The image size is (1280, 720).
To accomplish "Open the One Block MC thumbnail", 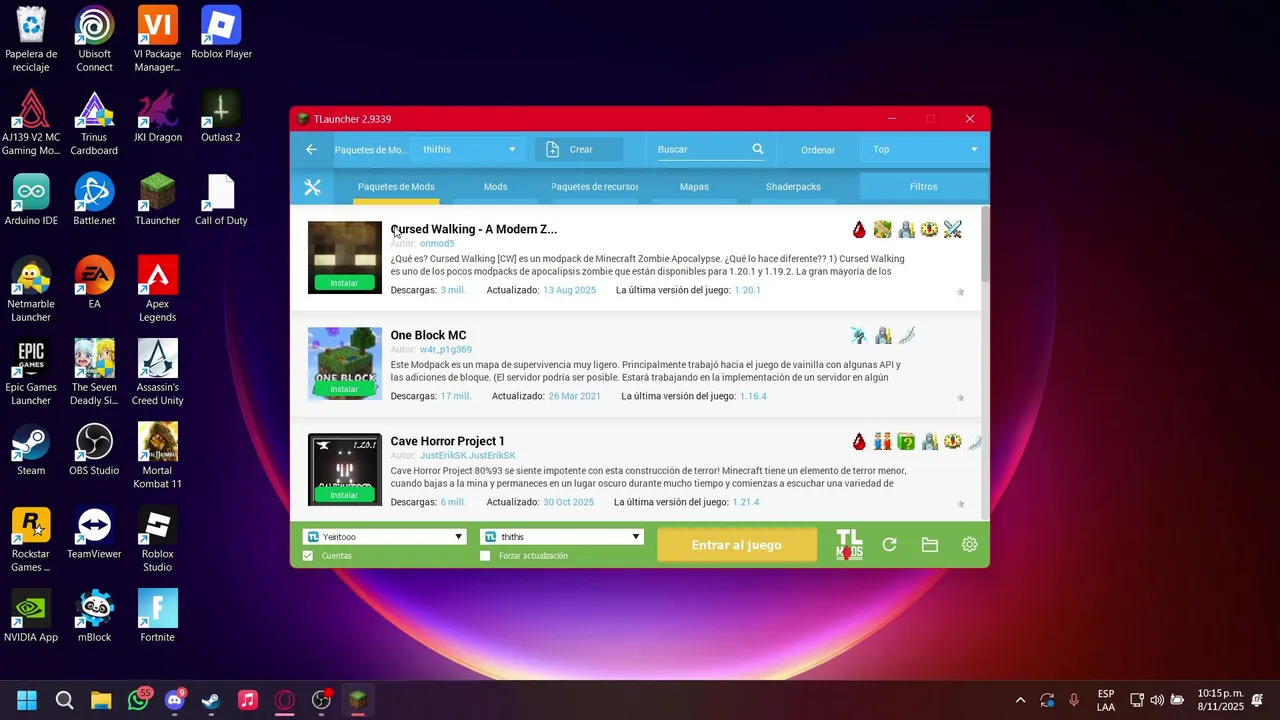I will [x=345, y=364].
